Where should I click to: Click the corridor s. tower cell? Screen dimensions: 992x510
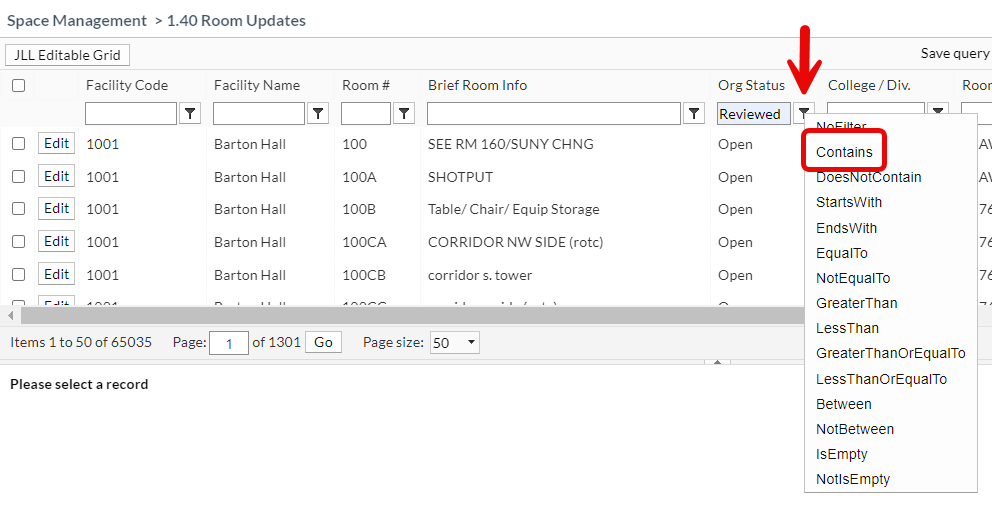pyautogui.click(x=480, y=275)
